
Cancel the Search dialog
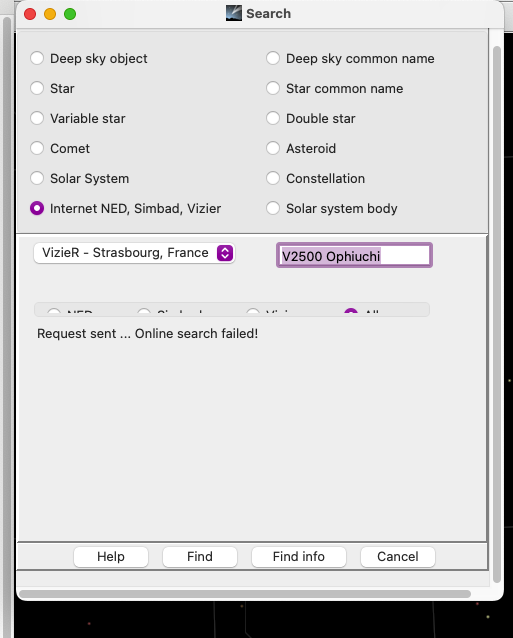[397, 557]
